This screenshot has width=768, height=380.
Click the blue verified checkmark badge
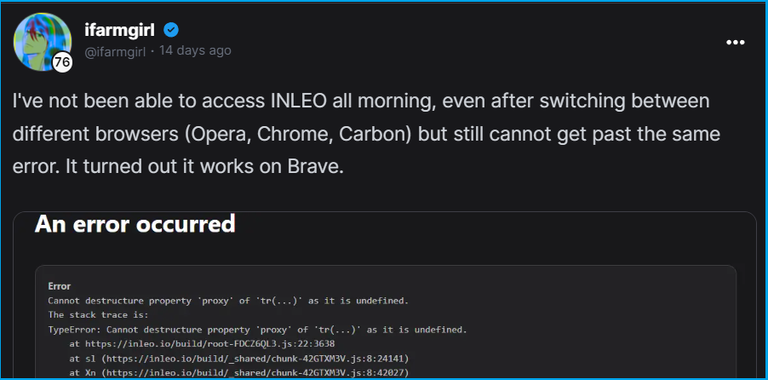pyautogui.click(x=171, y=30)
